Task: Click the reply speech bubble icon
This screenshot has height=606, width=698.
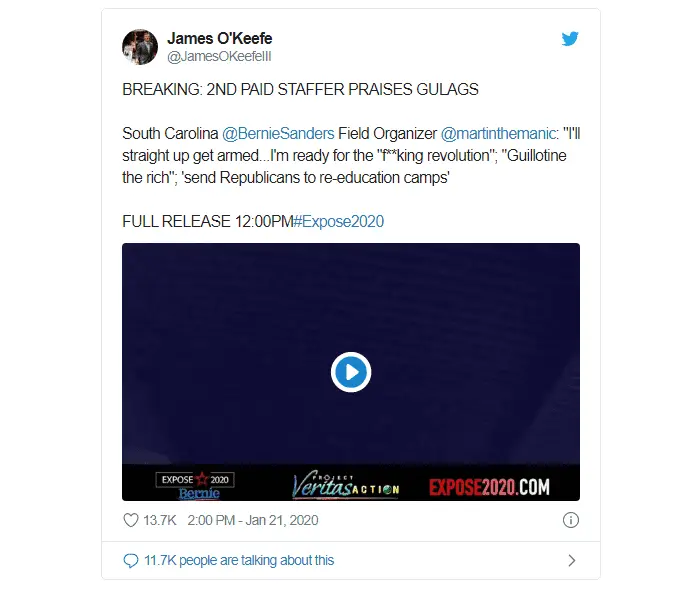Action: tap(130, 561)
